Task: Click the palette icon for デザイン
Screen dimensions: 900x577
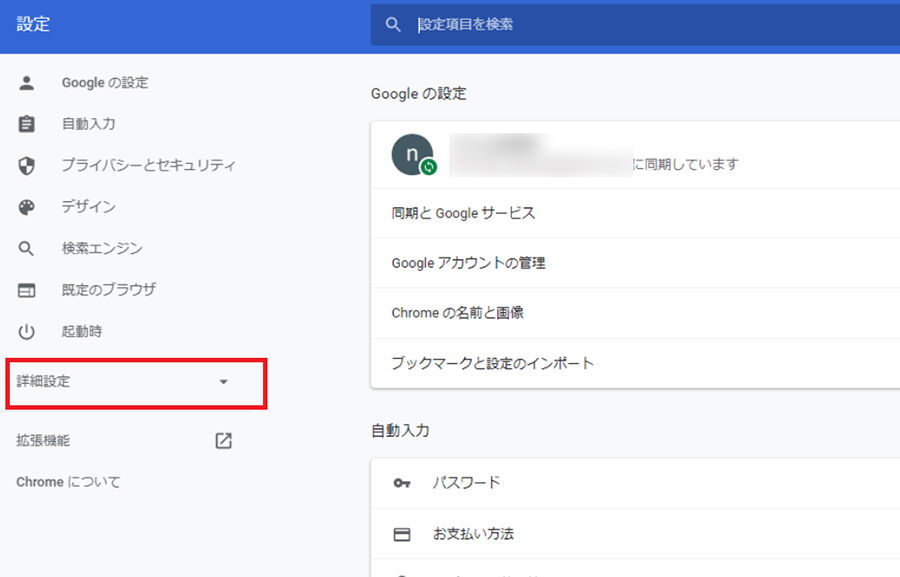Action: click(27, 207)
